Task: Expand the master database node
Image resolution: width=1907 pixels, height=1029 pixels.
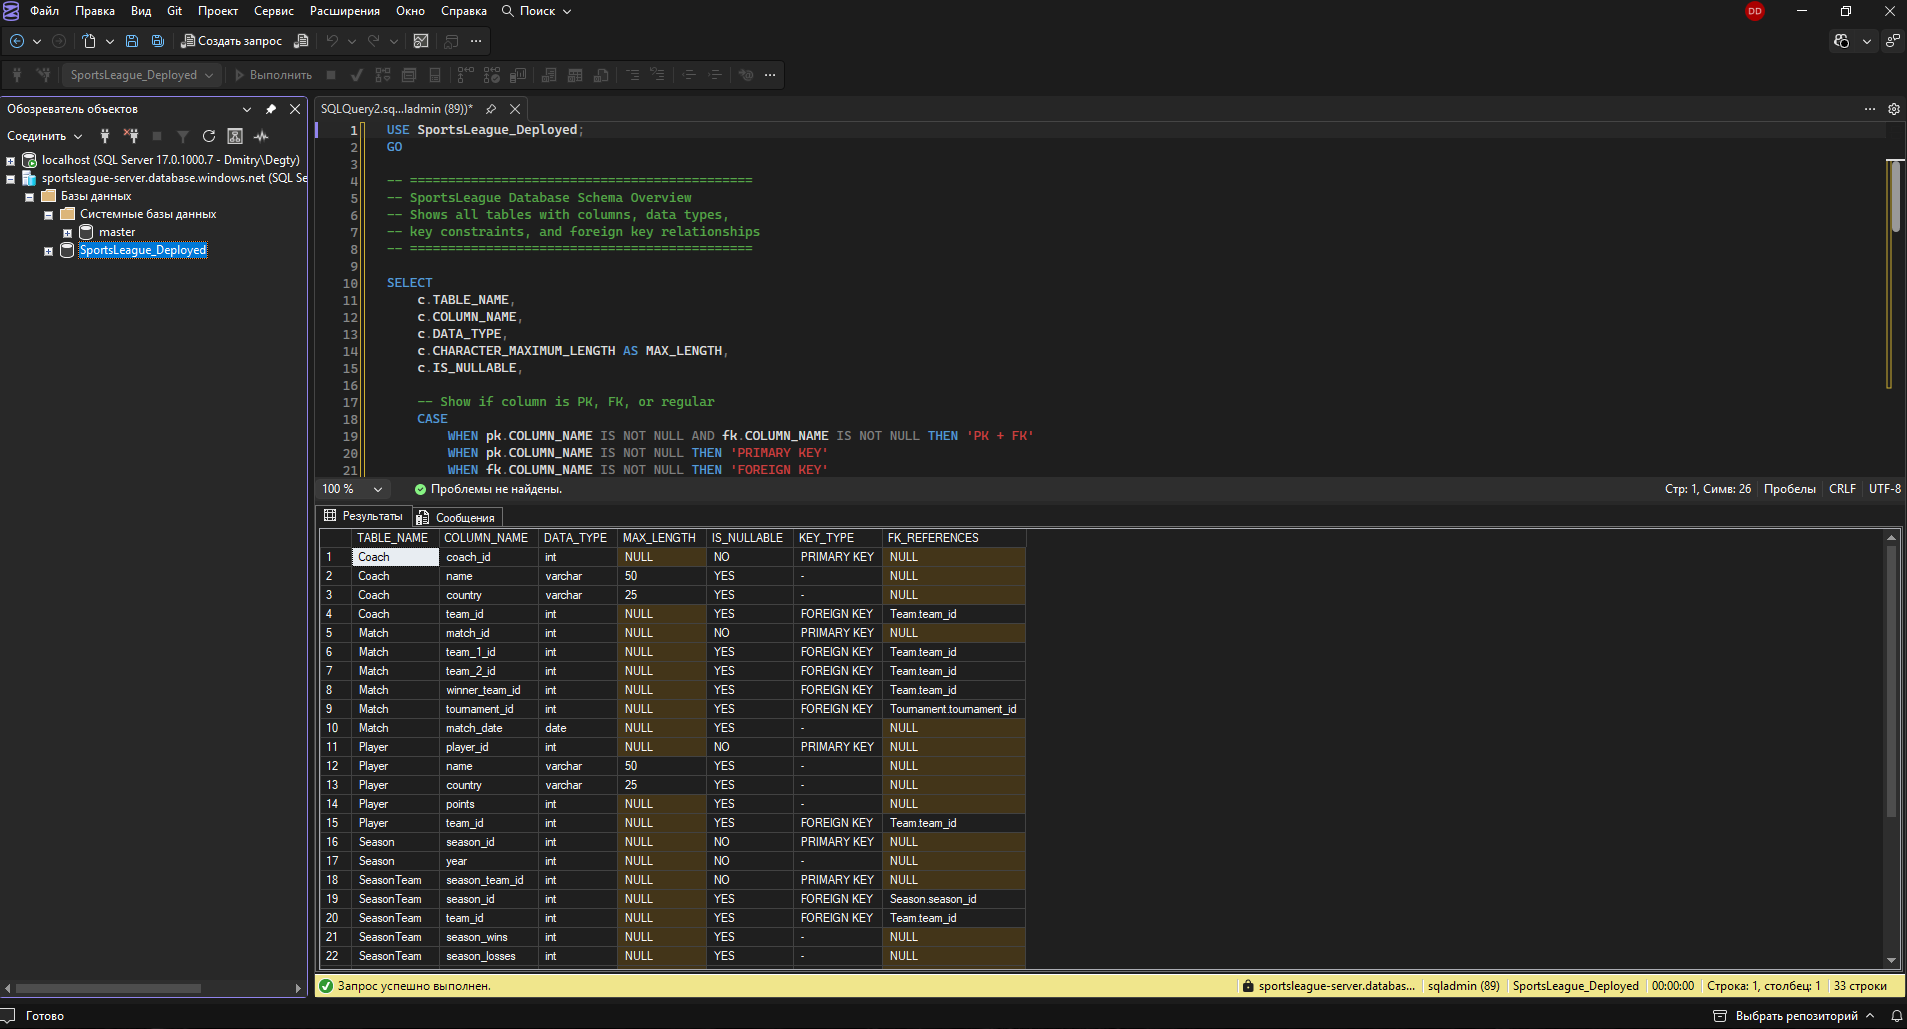Action: click(67, 232)
